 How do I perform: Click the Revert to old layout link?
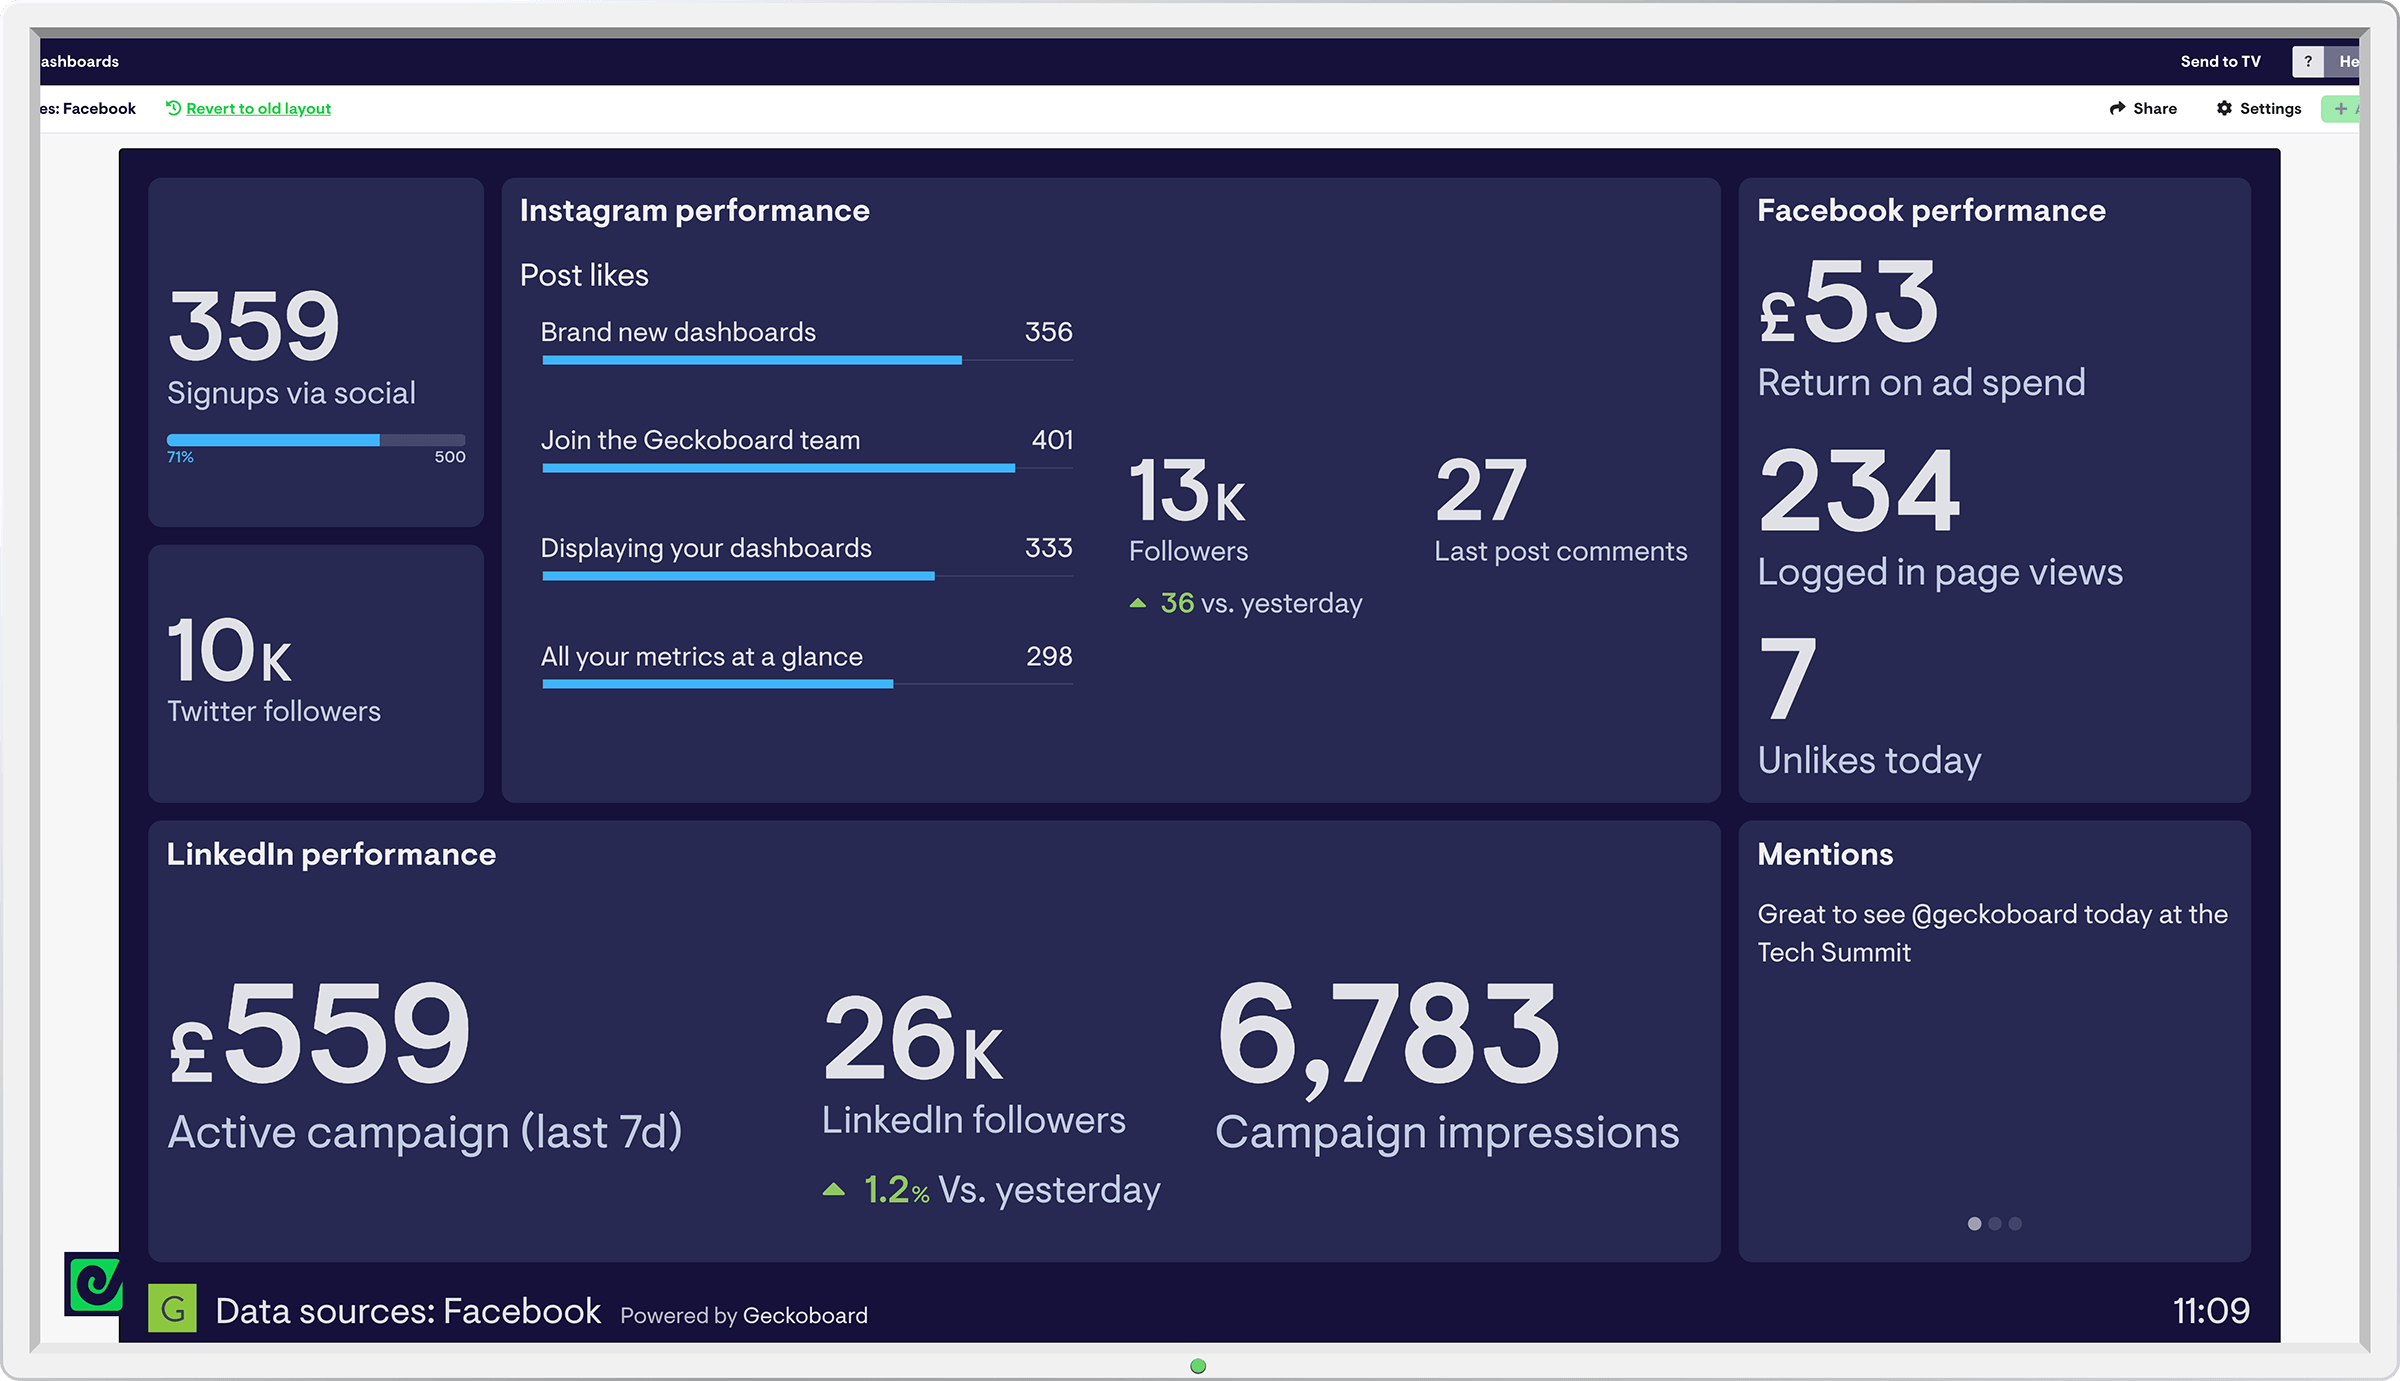tap(258, 108)
